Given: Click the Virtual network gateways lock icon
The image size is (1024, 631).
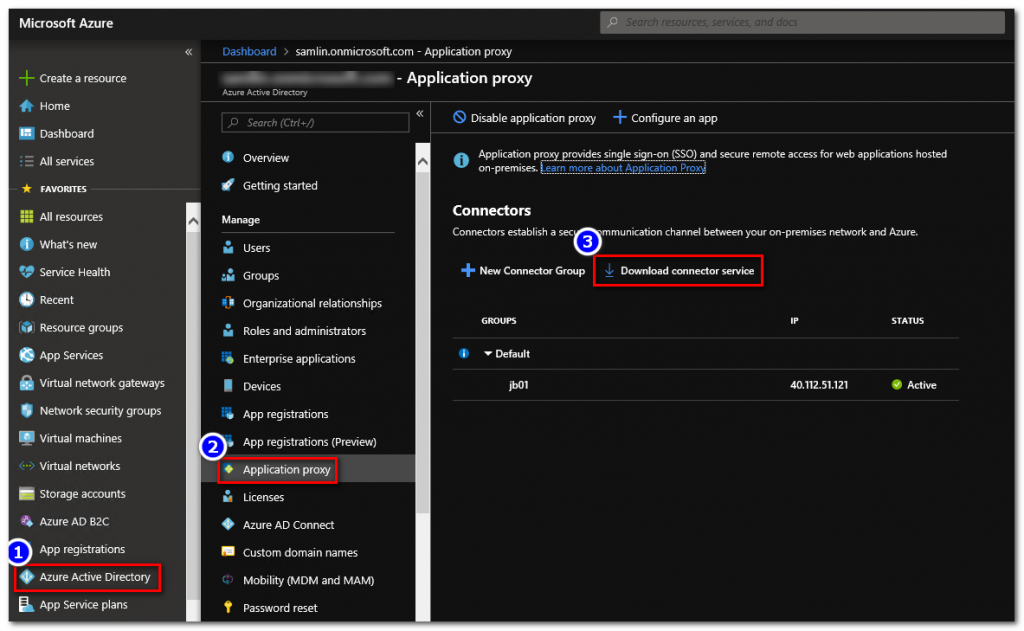Looking at the screenshot, I should pos(26,383).
